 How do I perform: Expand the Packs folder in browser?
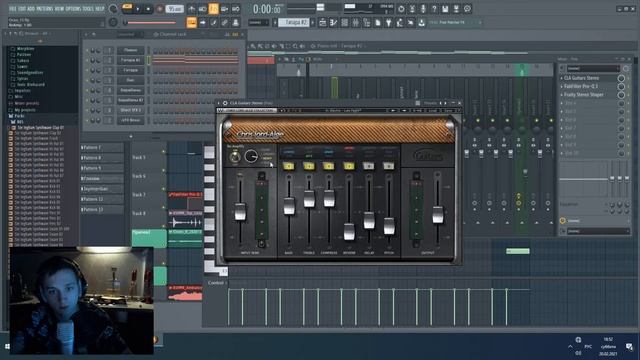16,116
